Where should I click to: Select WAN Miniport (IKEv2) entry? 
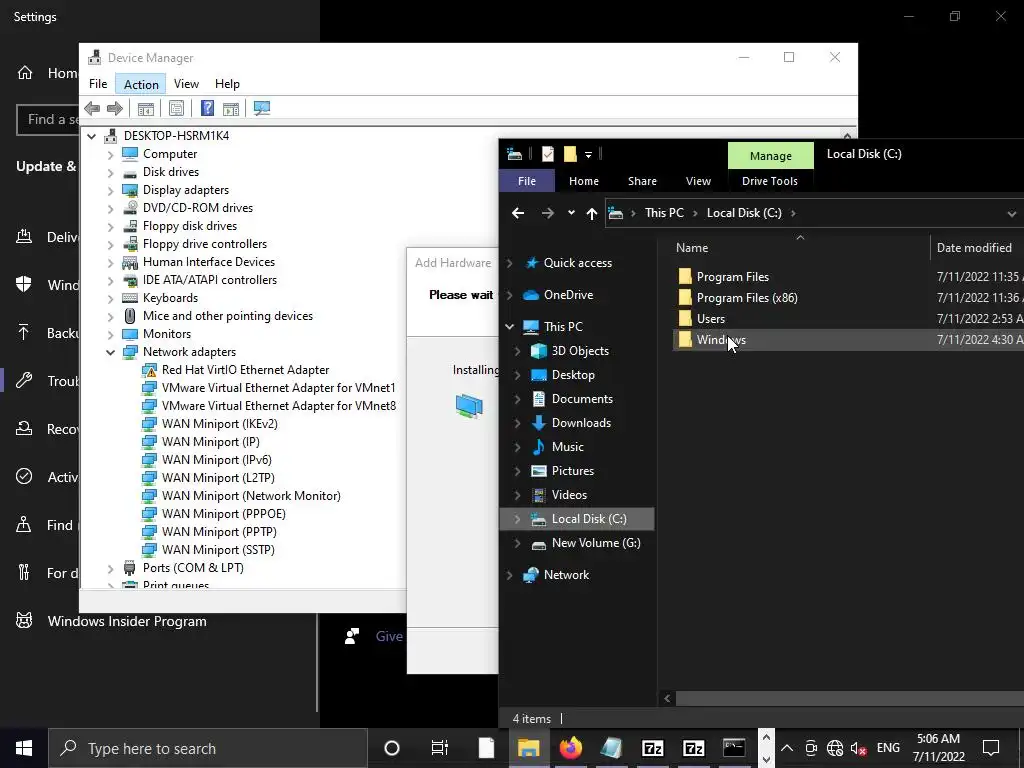[219, 424]
